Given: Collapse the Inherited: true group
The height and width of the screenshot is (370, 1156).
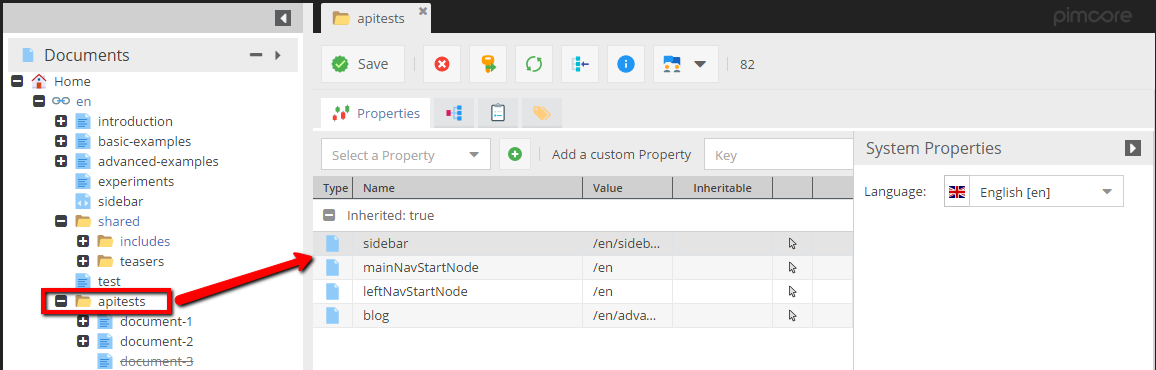Looking at the screenshot, I should (329, 216).
